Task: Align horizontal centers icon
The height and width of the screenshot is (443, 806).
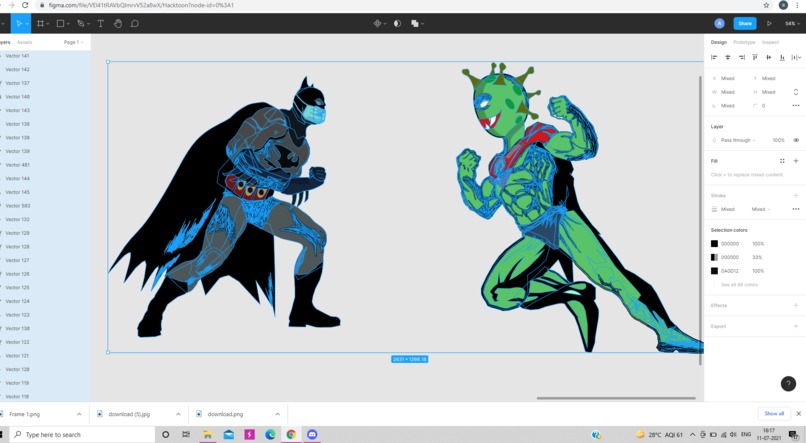Action: (x=727, y=58)
